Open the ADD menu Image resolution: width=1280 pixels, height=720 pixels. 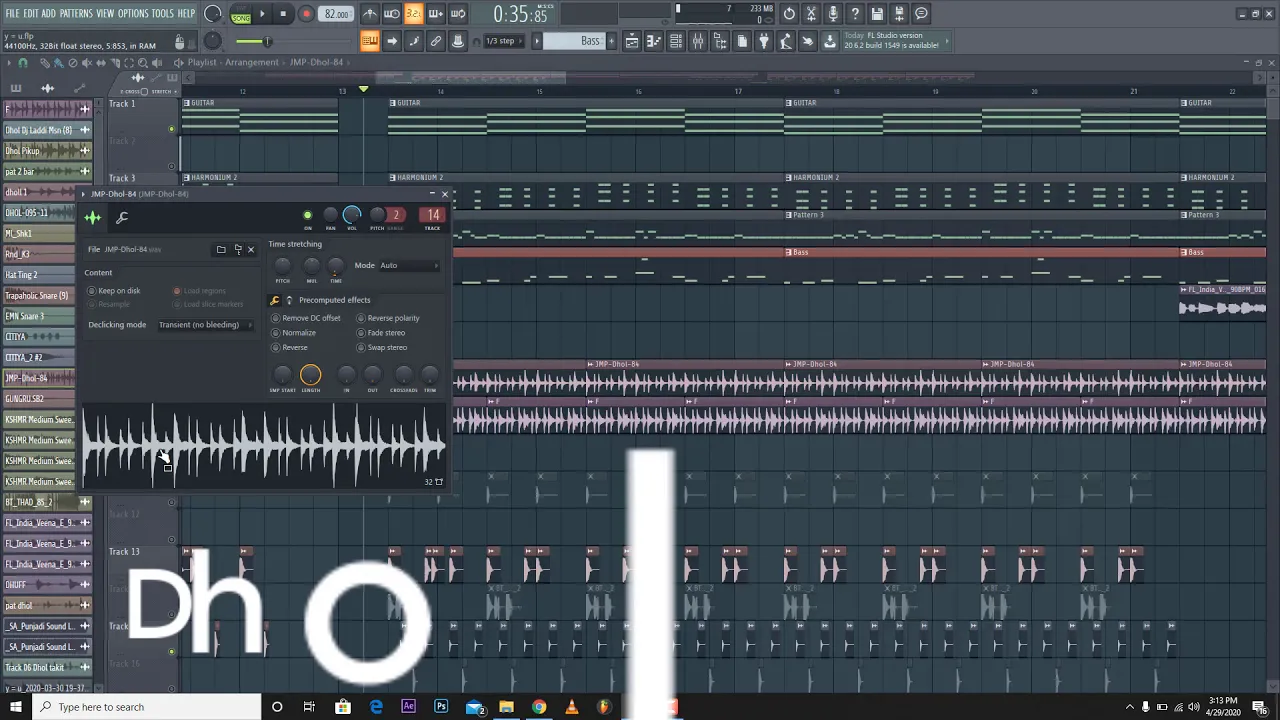coord(48,13)
